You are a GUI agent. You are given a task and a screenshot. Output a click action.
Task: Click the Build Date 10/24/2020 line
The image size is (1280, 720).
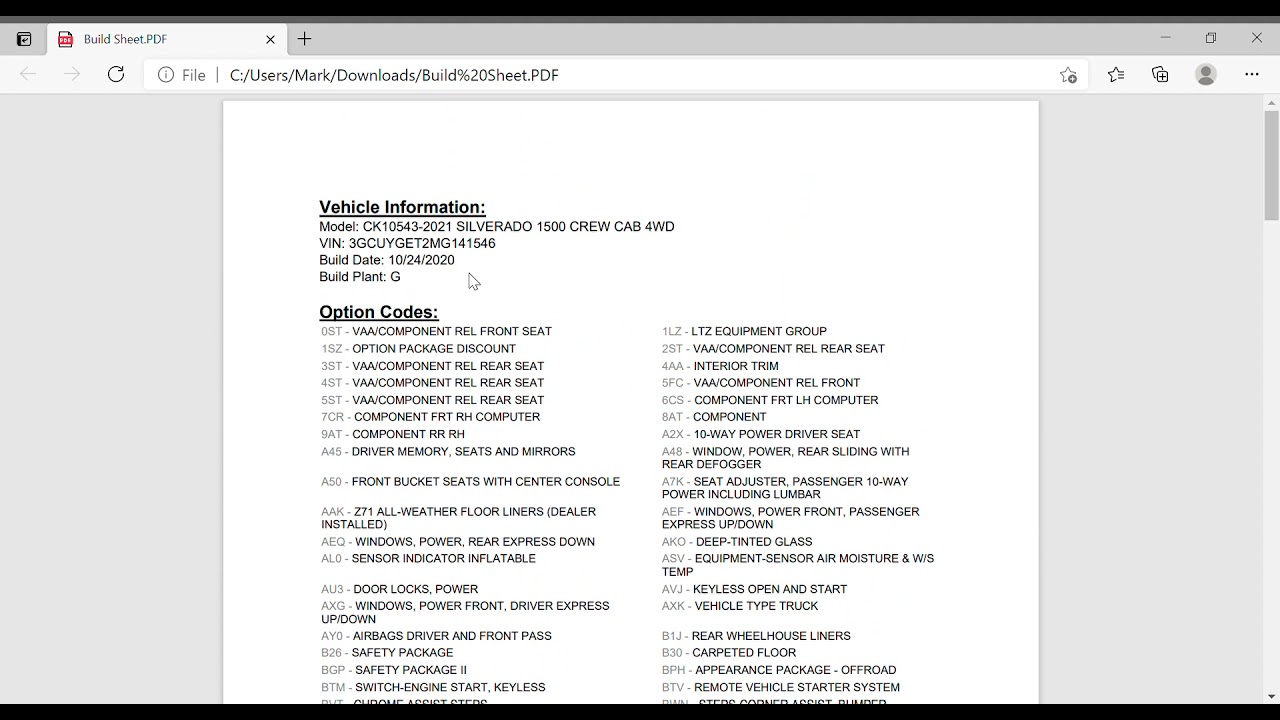[387, 260]
